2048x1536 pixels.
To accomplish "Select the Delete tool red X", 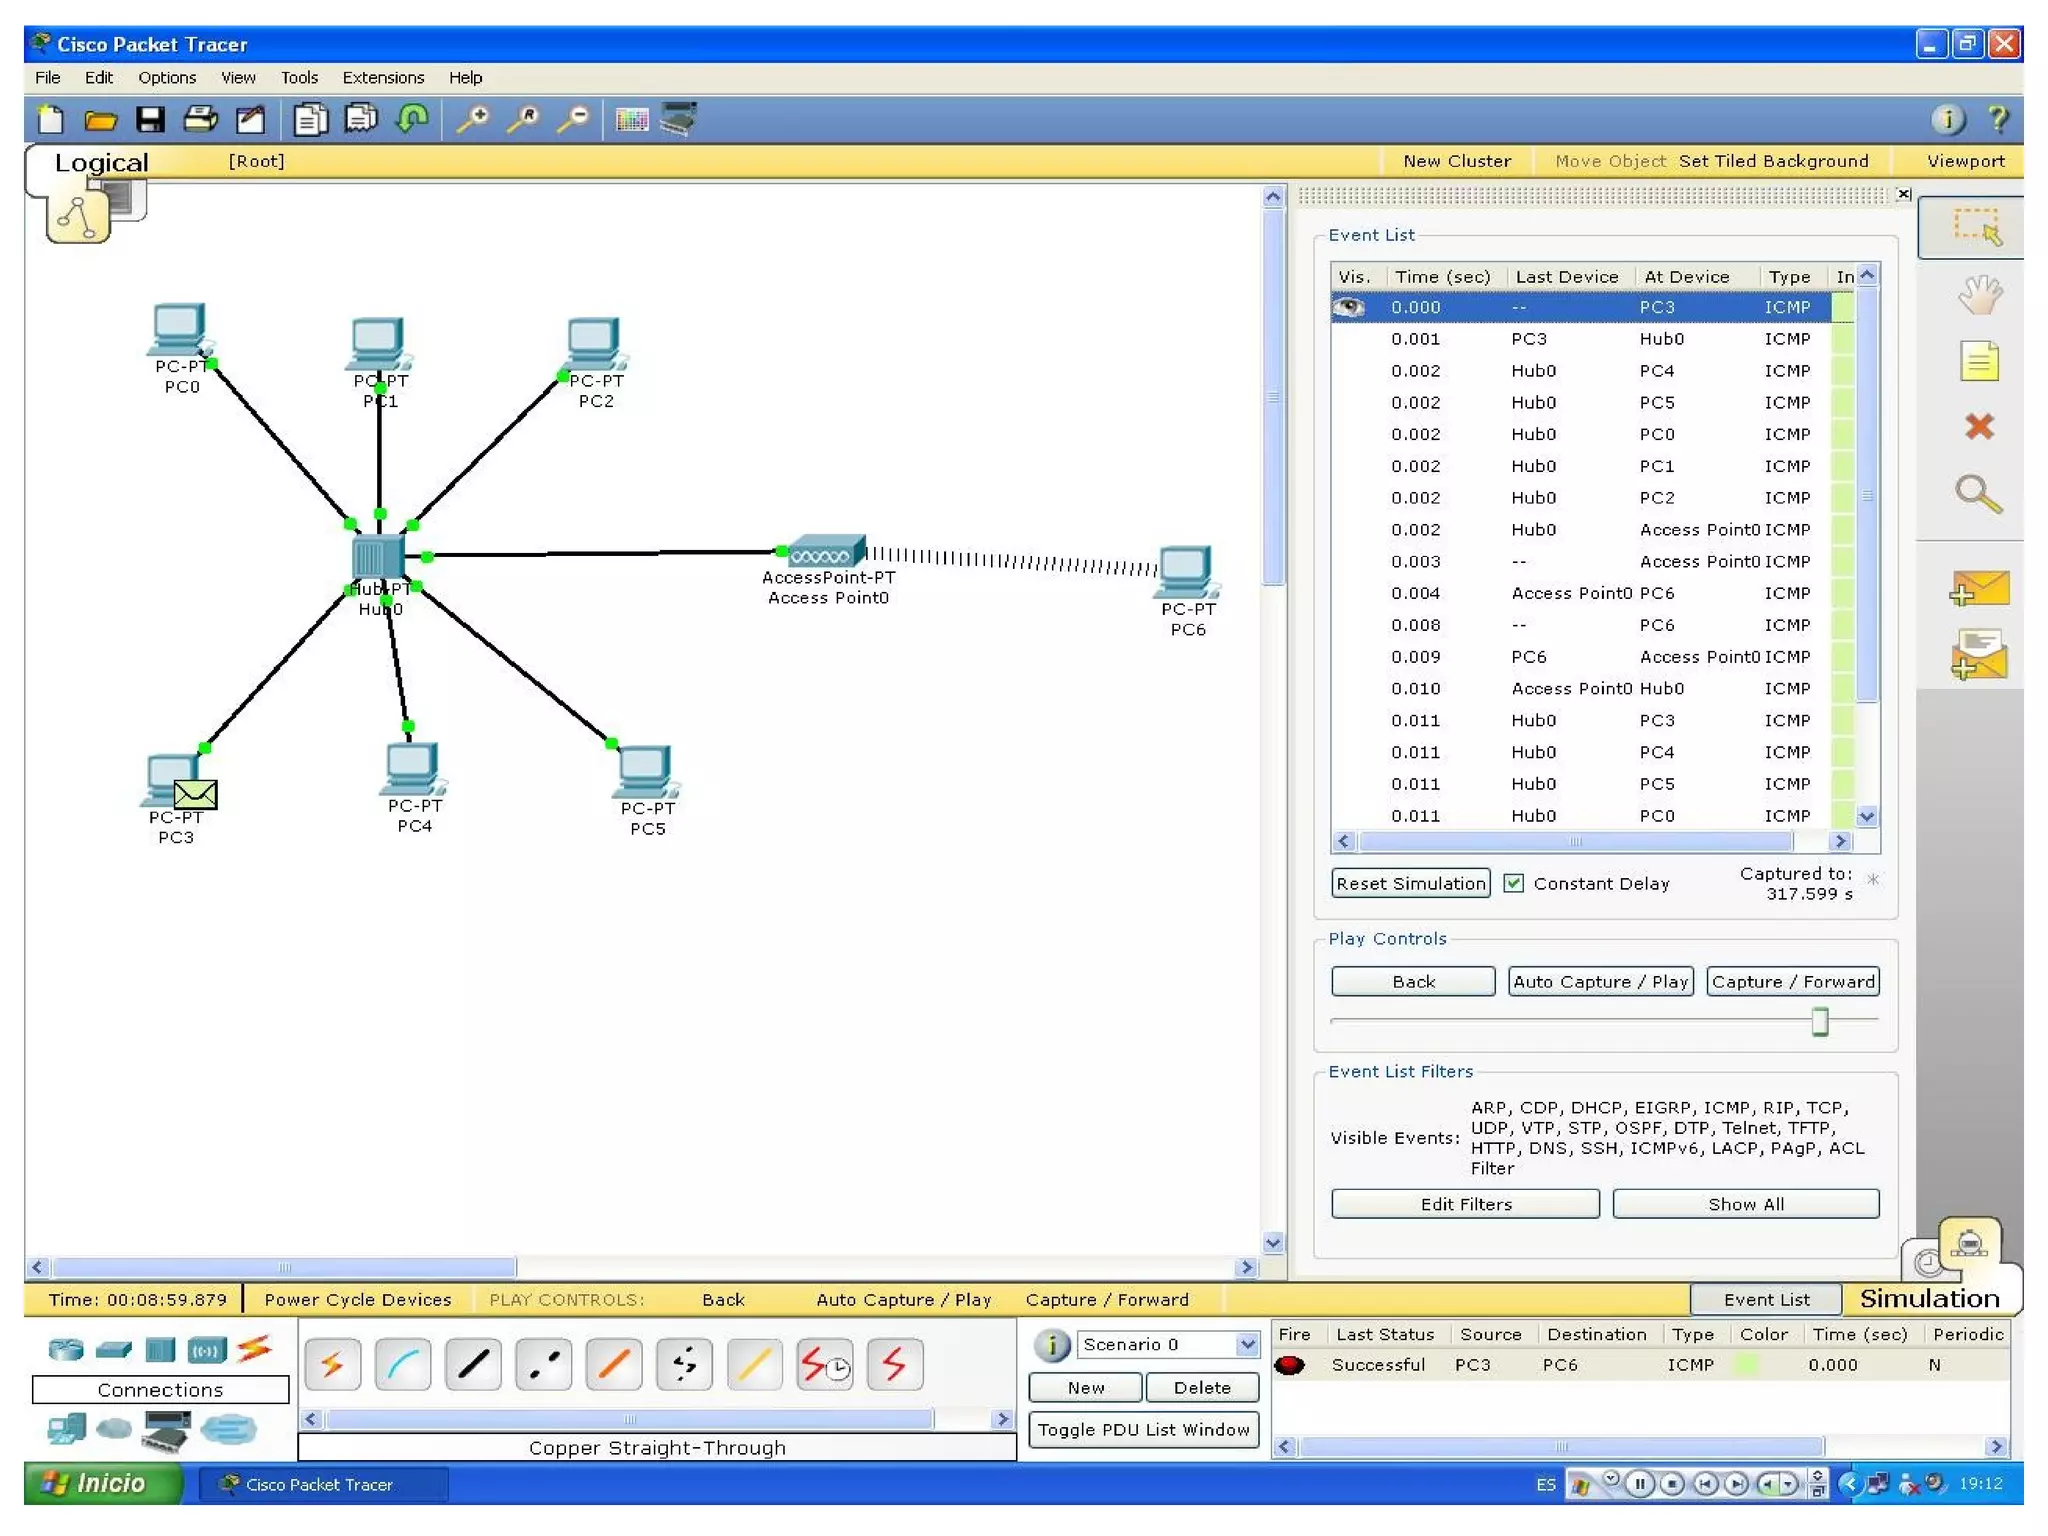I will [1978, 427].
